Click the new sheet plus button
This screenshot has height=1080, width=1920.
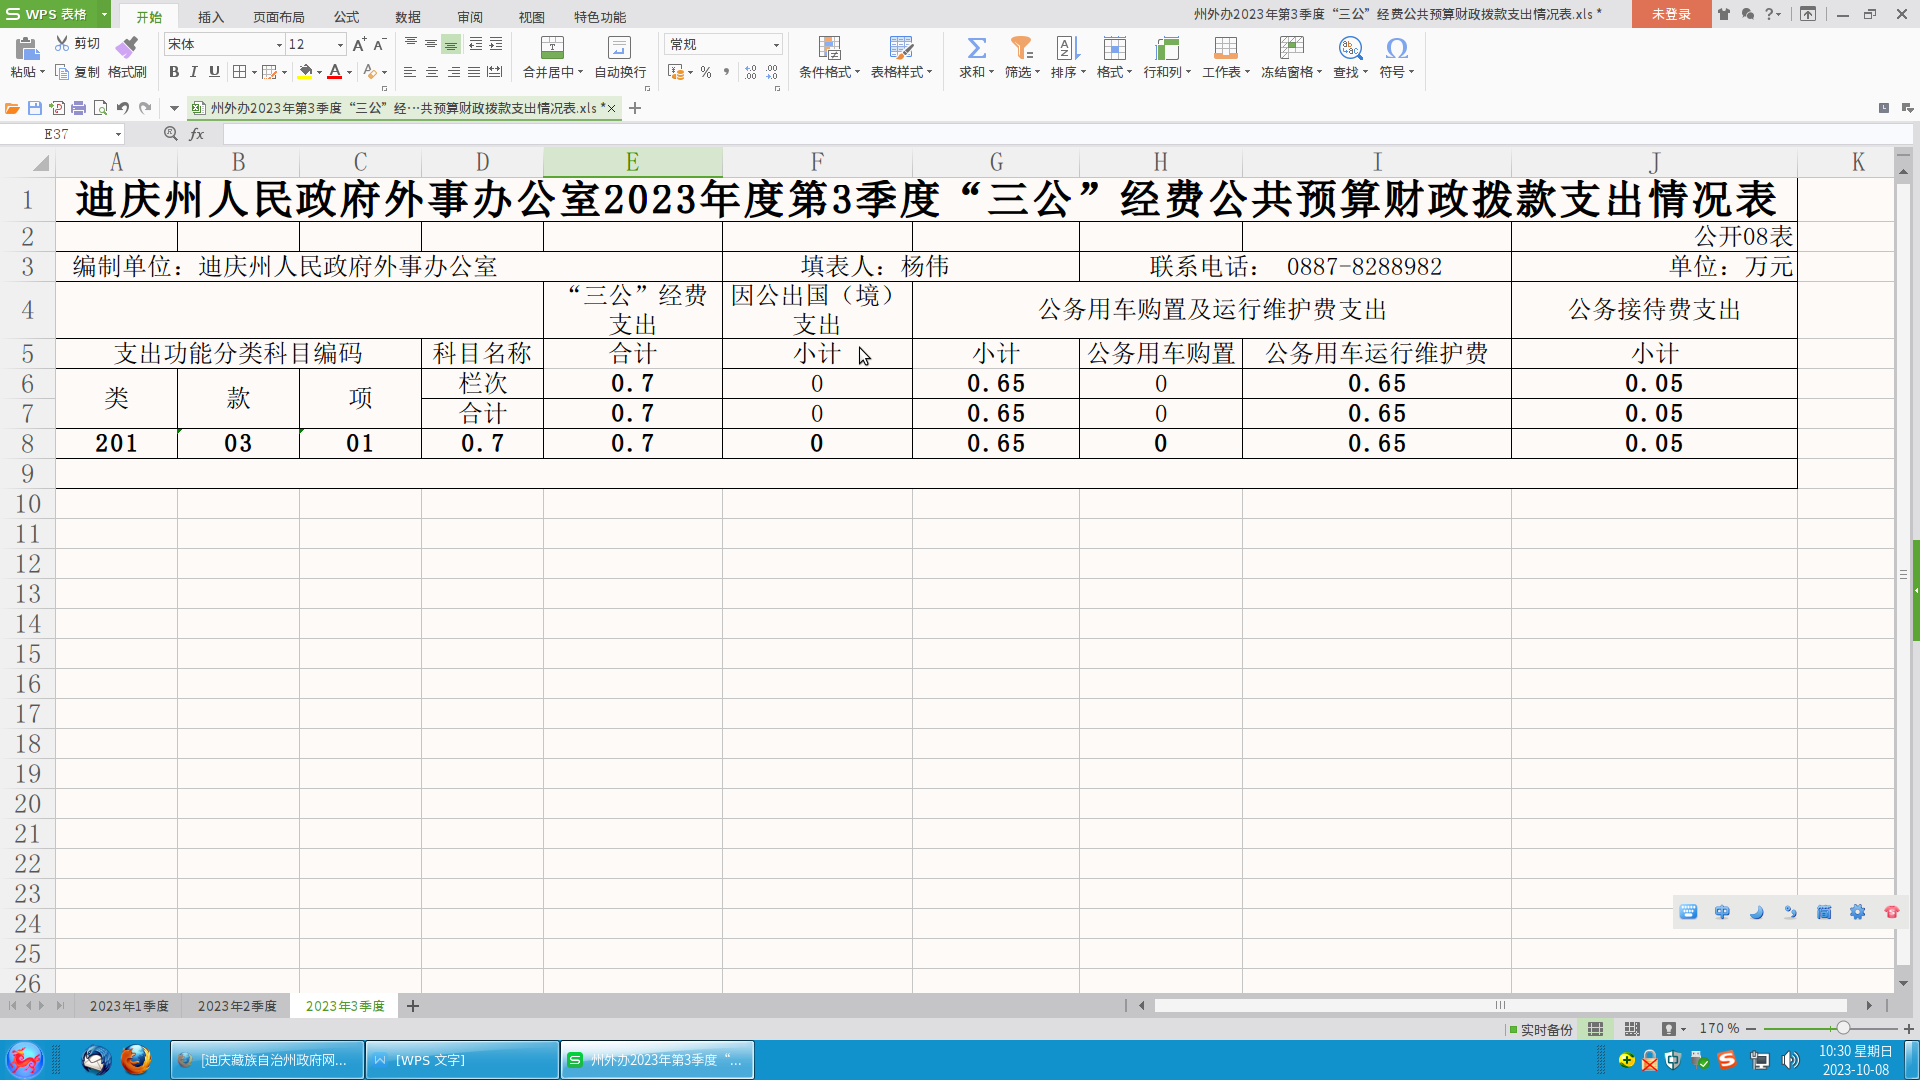tap(413, 1006)
